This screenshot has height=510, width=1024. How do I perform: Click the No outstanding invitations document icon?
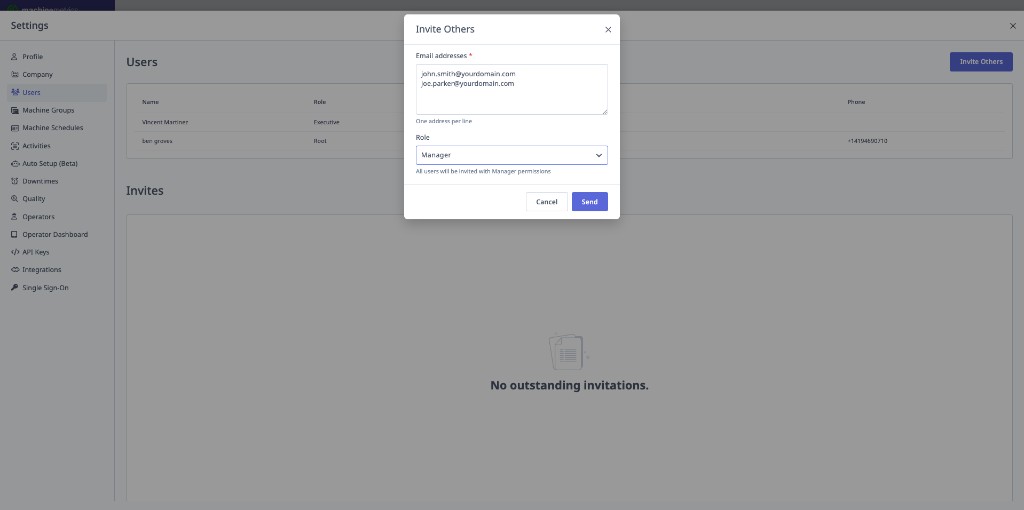[568, 353]
